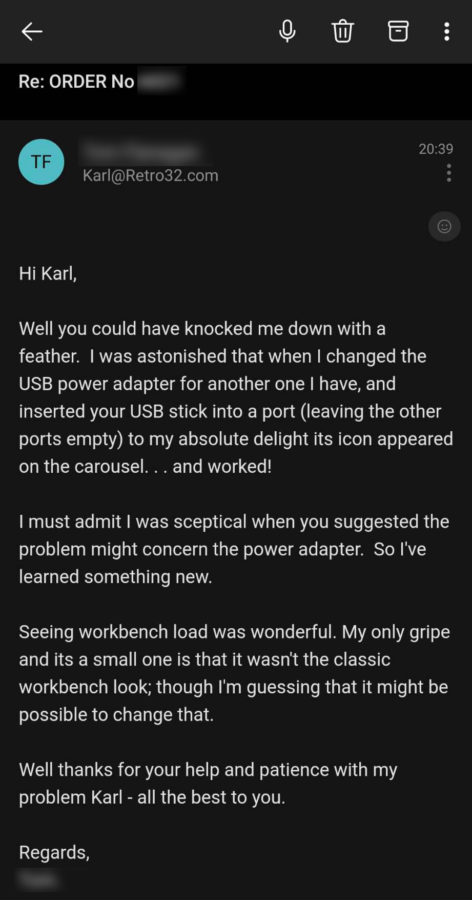This screenshot has height=900, width=472.
Task: Go back using the left arrow
Action: (32, 32)
